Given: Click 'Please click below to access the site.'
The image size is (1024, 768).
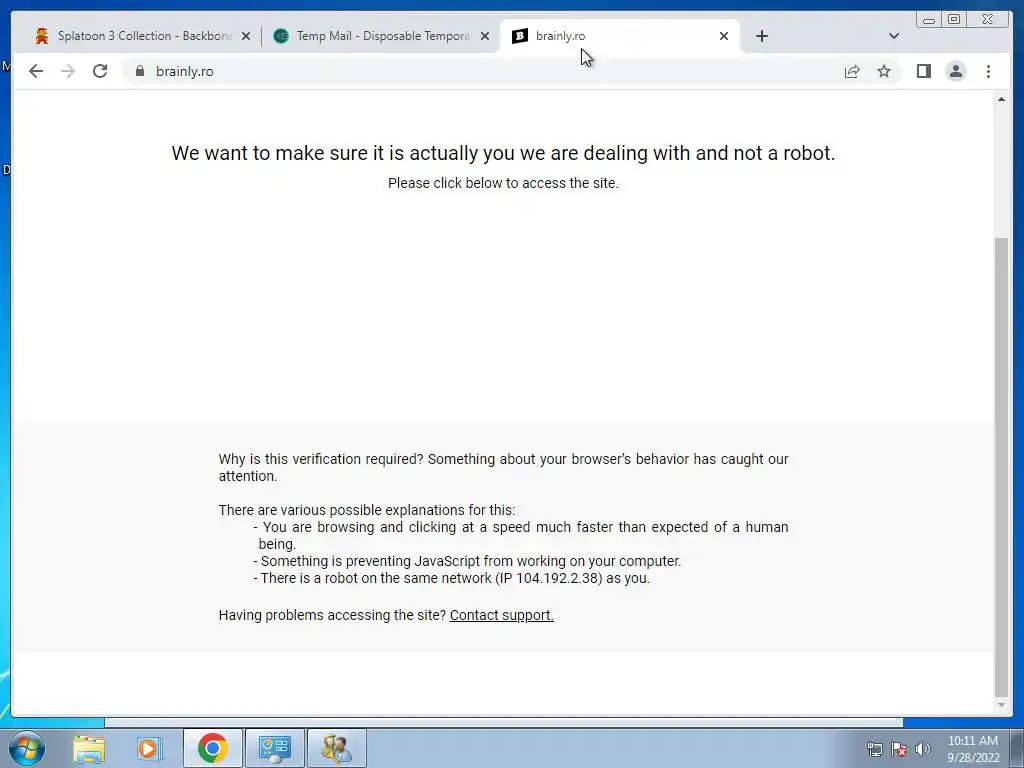Looking at the screenshot, I should pos(503,184).
